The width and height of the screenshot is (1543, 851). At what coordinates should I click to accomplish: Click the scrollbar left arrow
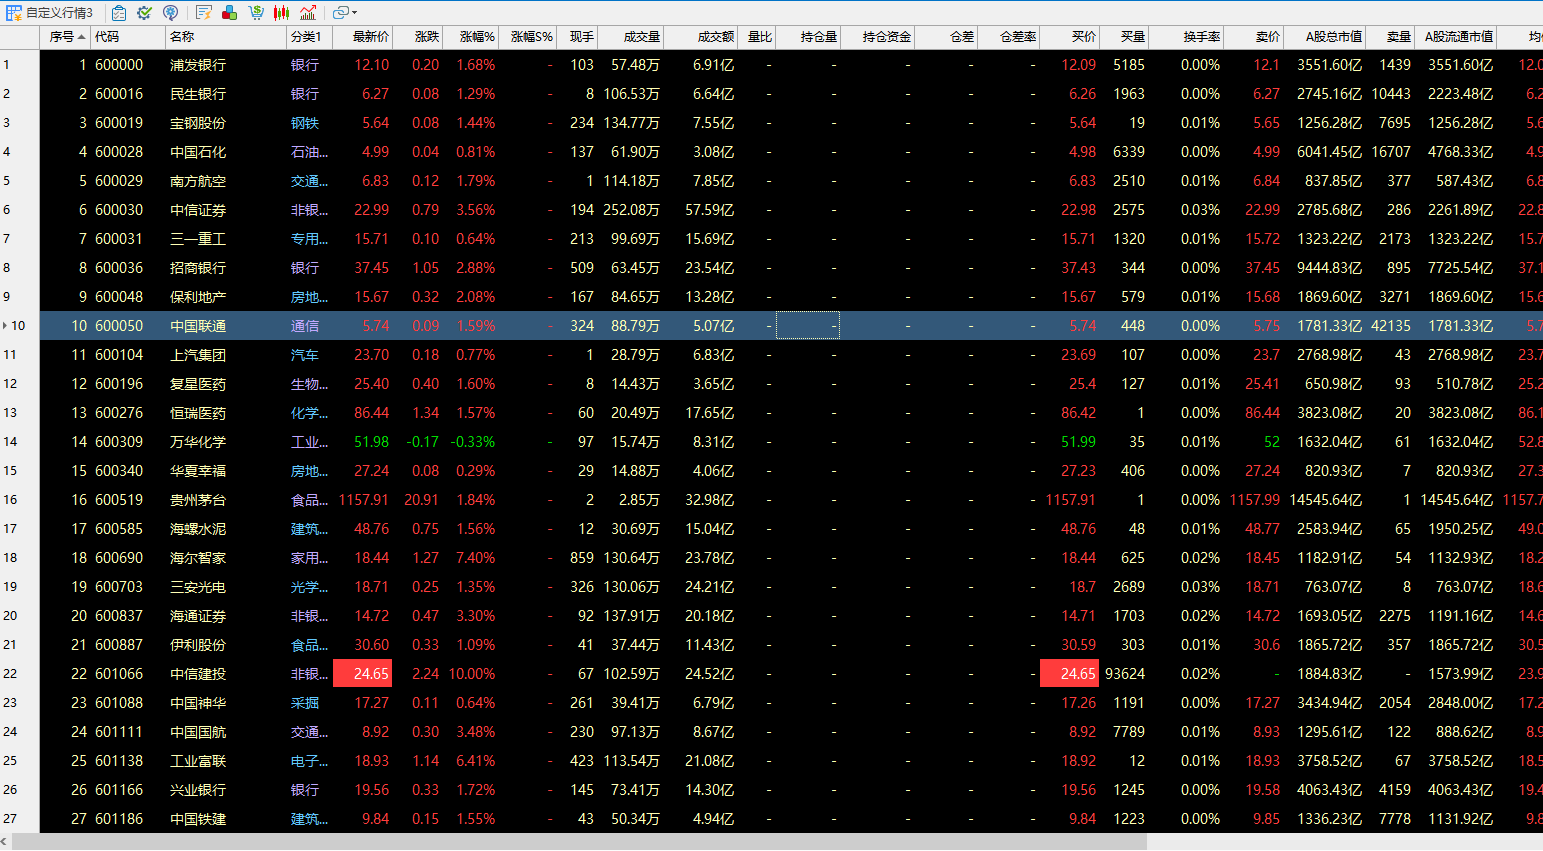point(5,842)
